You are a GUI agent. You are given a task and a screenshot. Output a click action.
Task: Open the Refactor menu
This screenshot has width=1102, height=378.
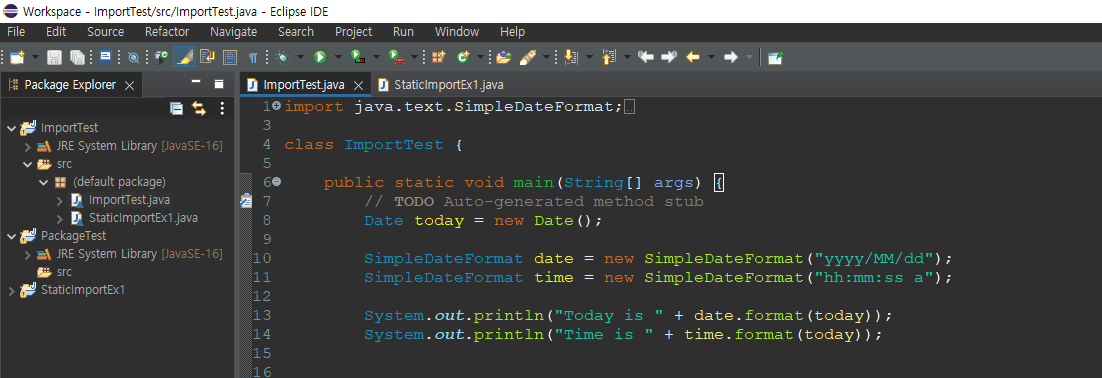pyautogui.click(x=167, y=32)
